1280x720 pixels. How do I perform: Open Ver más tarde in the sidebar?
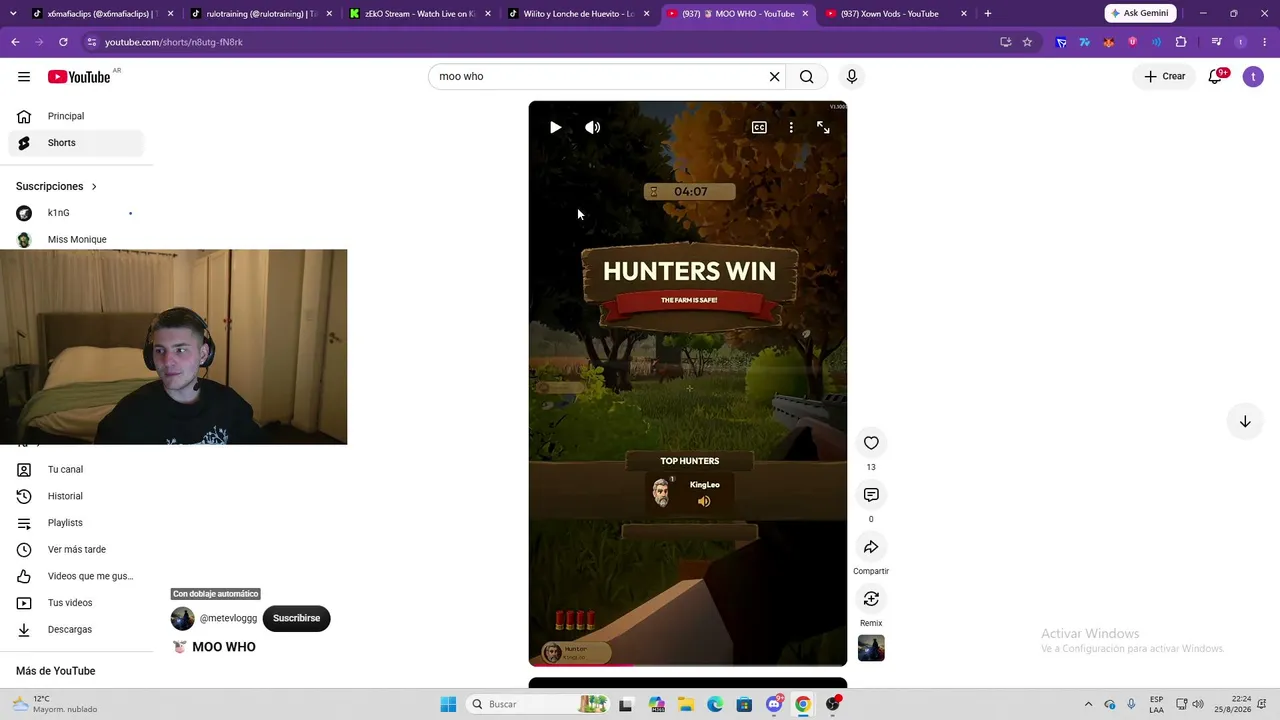(76, 550)
